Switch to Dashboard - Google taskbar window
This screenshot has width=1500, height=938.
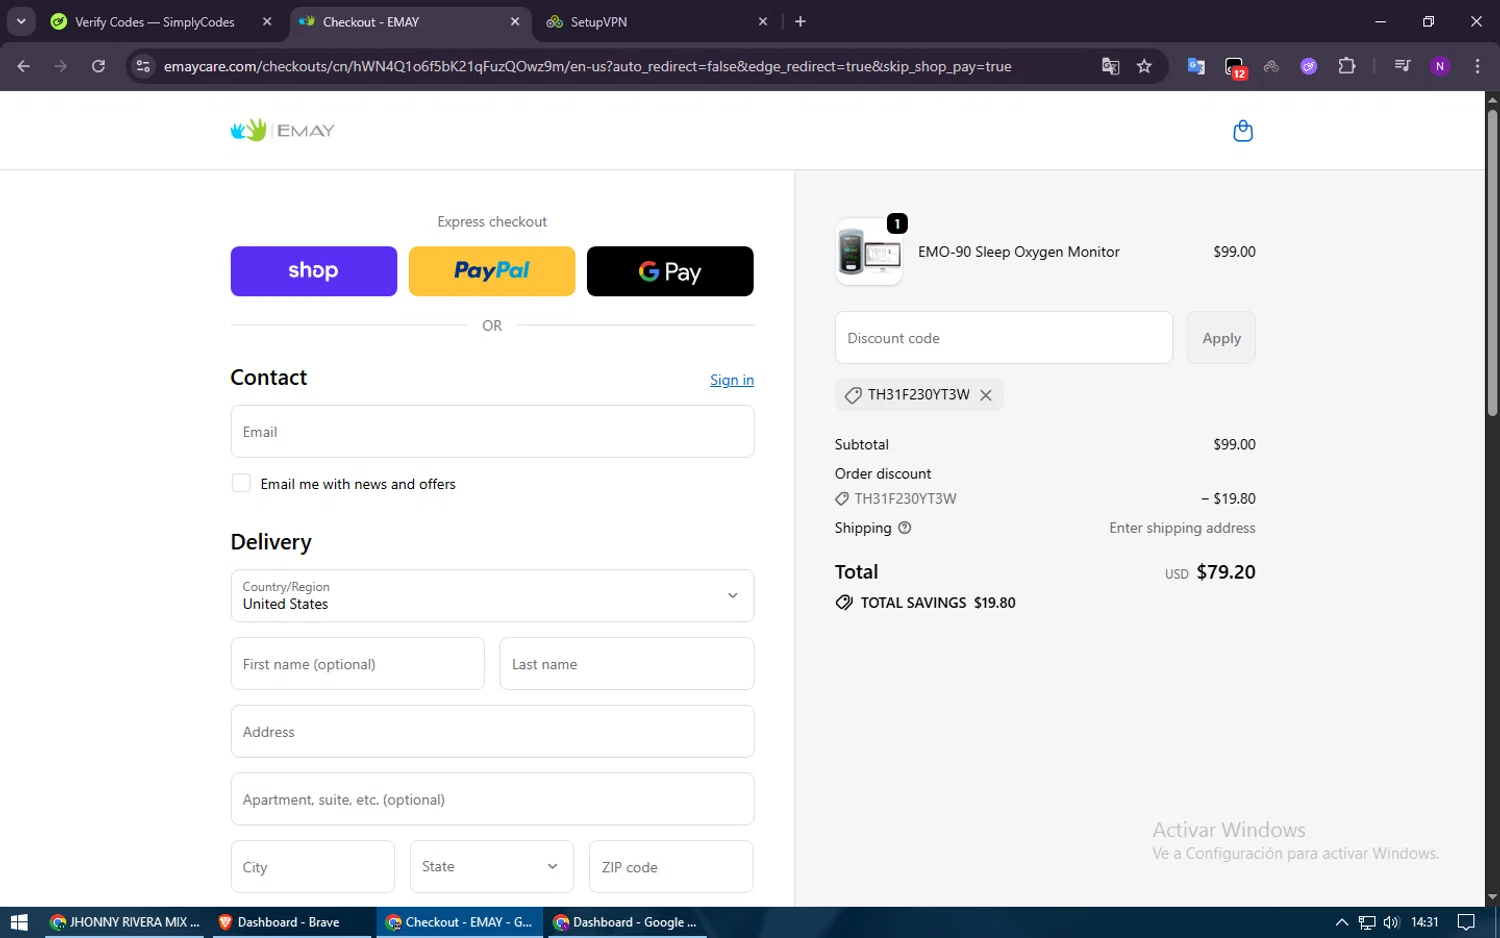click(x=626, y=922)
